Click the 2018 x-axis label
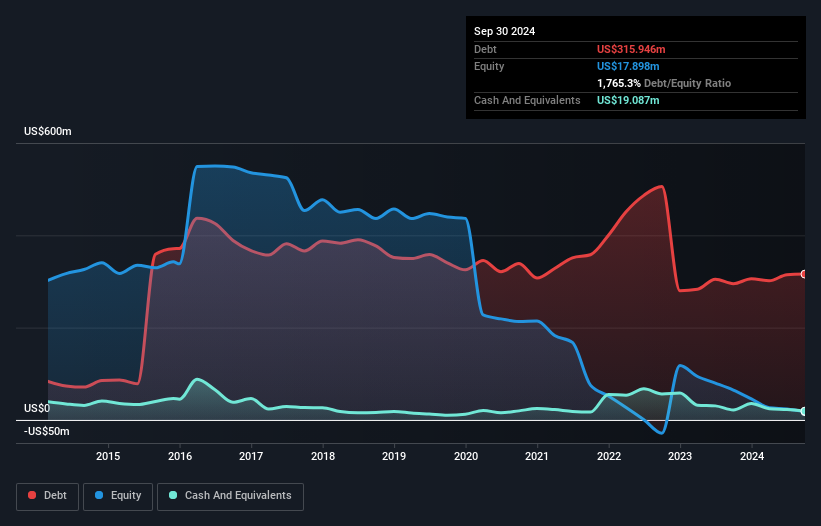Image resolution: width=821 pixels, height=526 pixels. 323,456
